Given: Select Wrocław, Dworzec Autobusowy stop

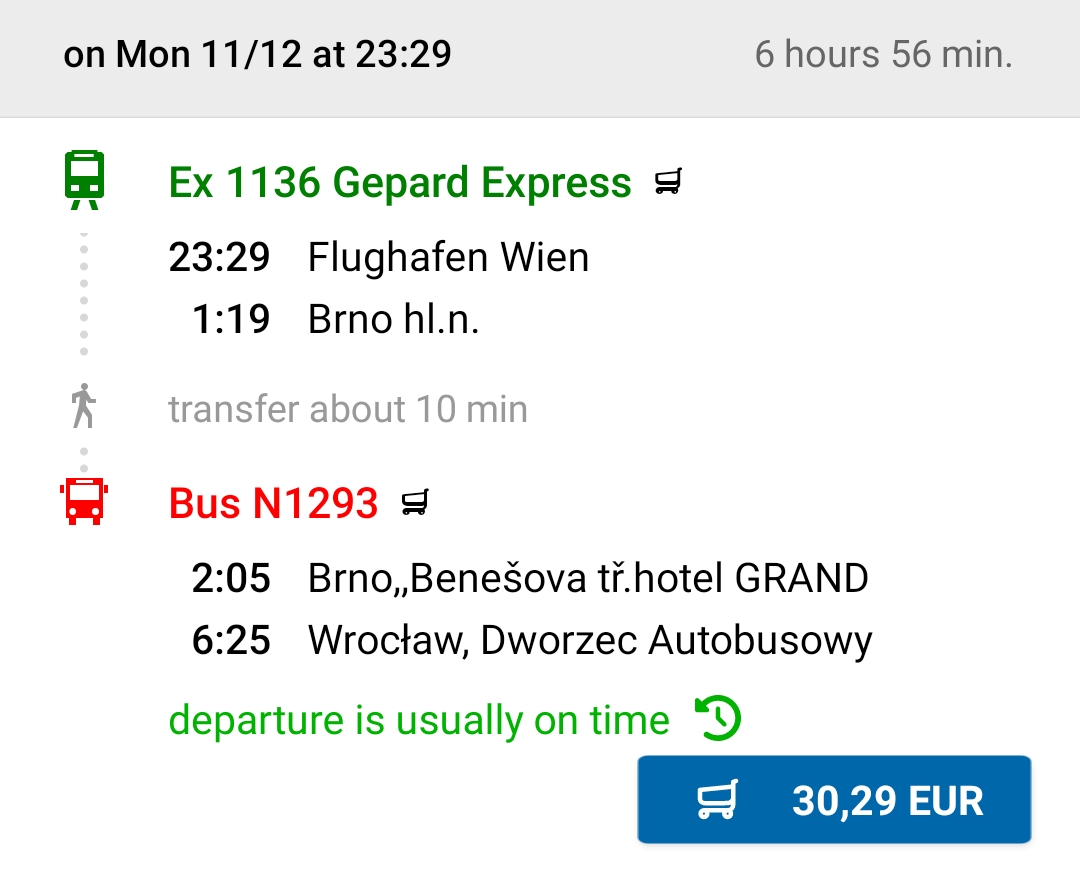Looking at the screenshot, I should tap(590, 640).
